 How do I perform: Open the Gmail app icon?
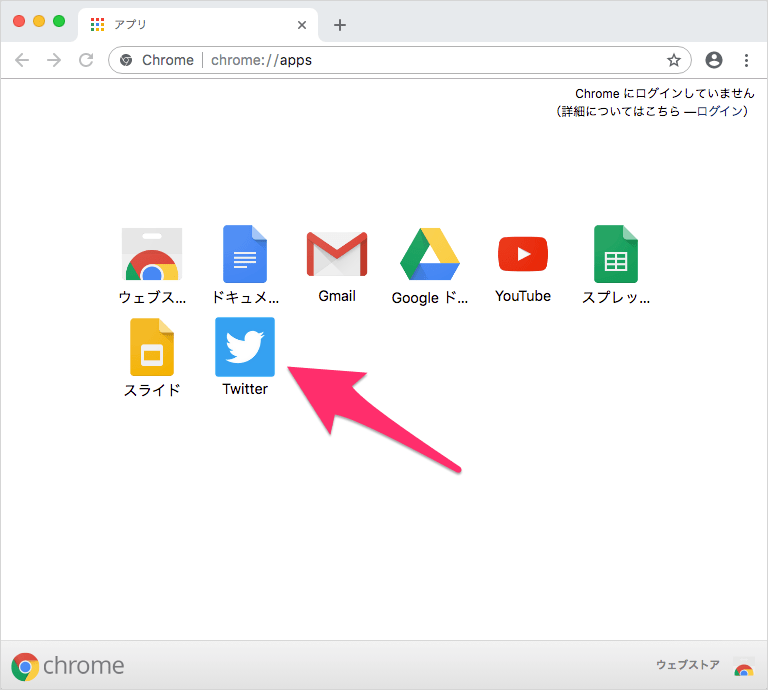pos(337,254)
